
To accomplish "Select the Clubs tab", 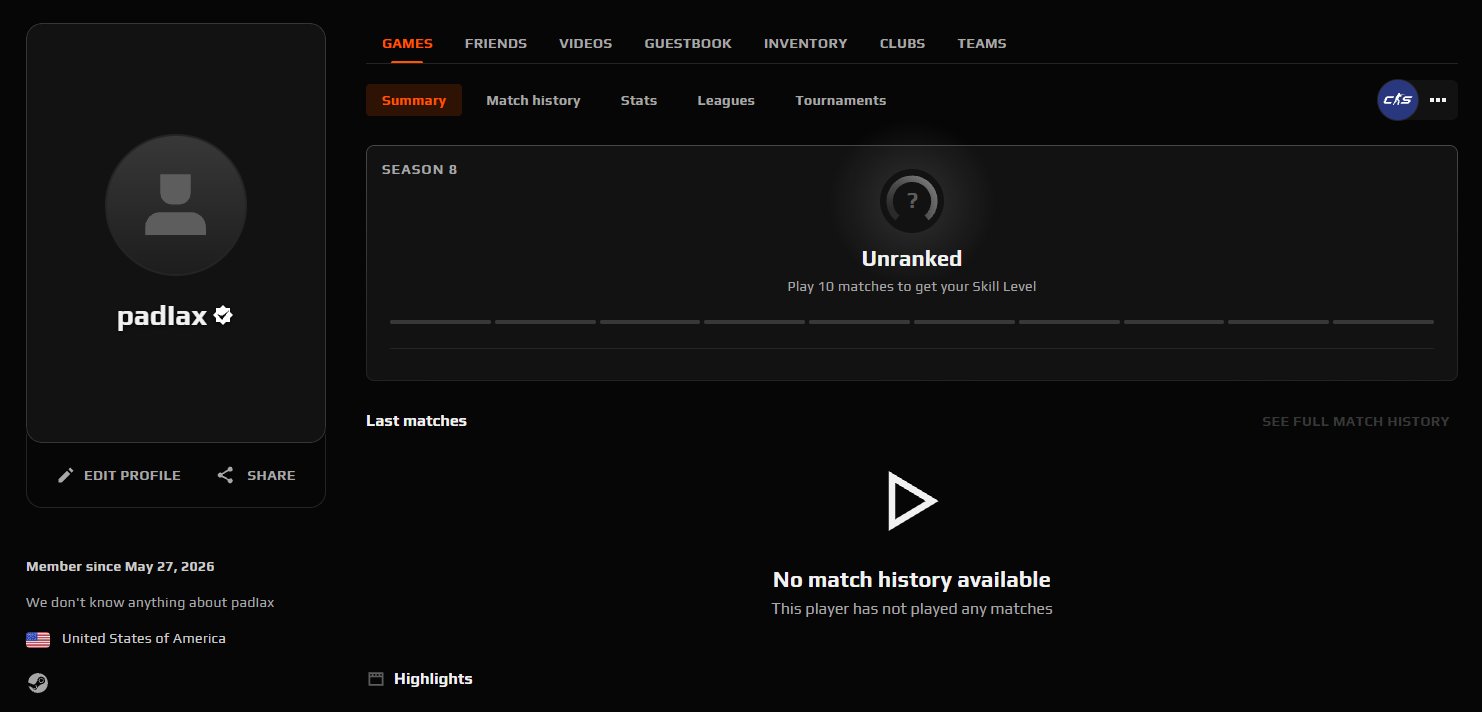I will pyautogui.click(x=902, y=43).
